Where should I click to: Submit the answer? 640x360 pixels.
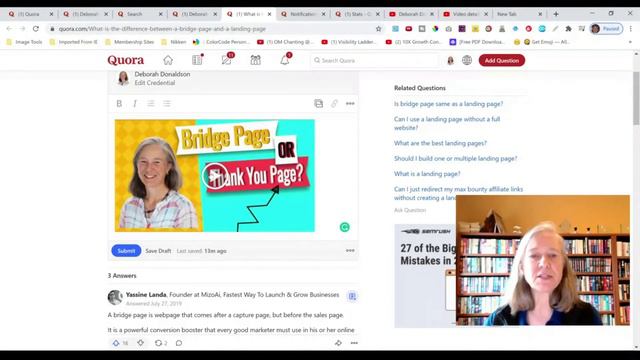click(x=126, y=251)
